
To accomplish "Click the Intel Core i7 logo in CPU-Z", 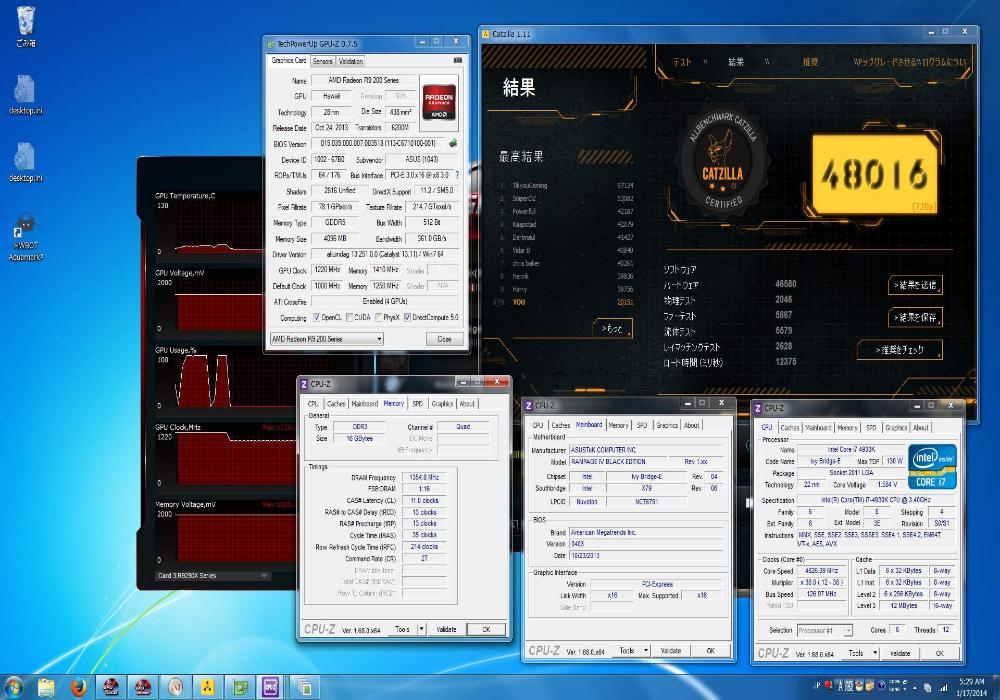I will coord(932,467).
